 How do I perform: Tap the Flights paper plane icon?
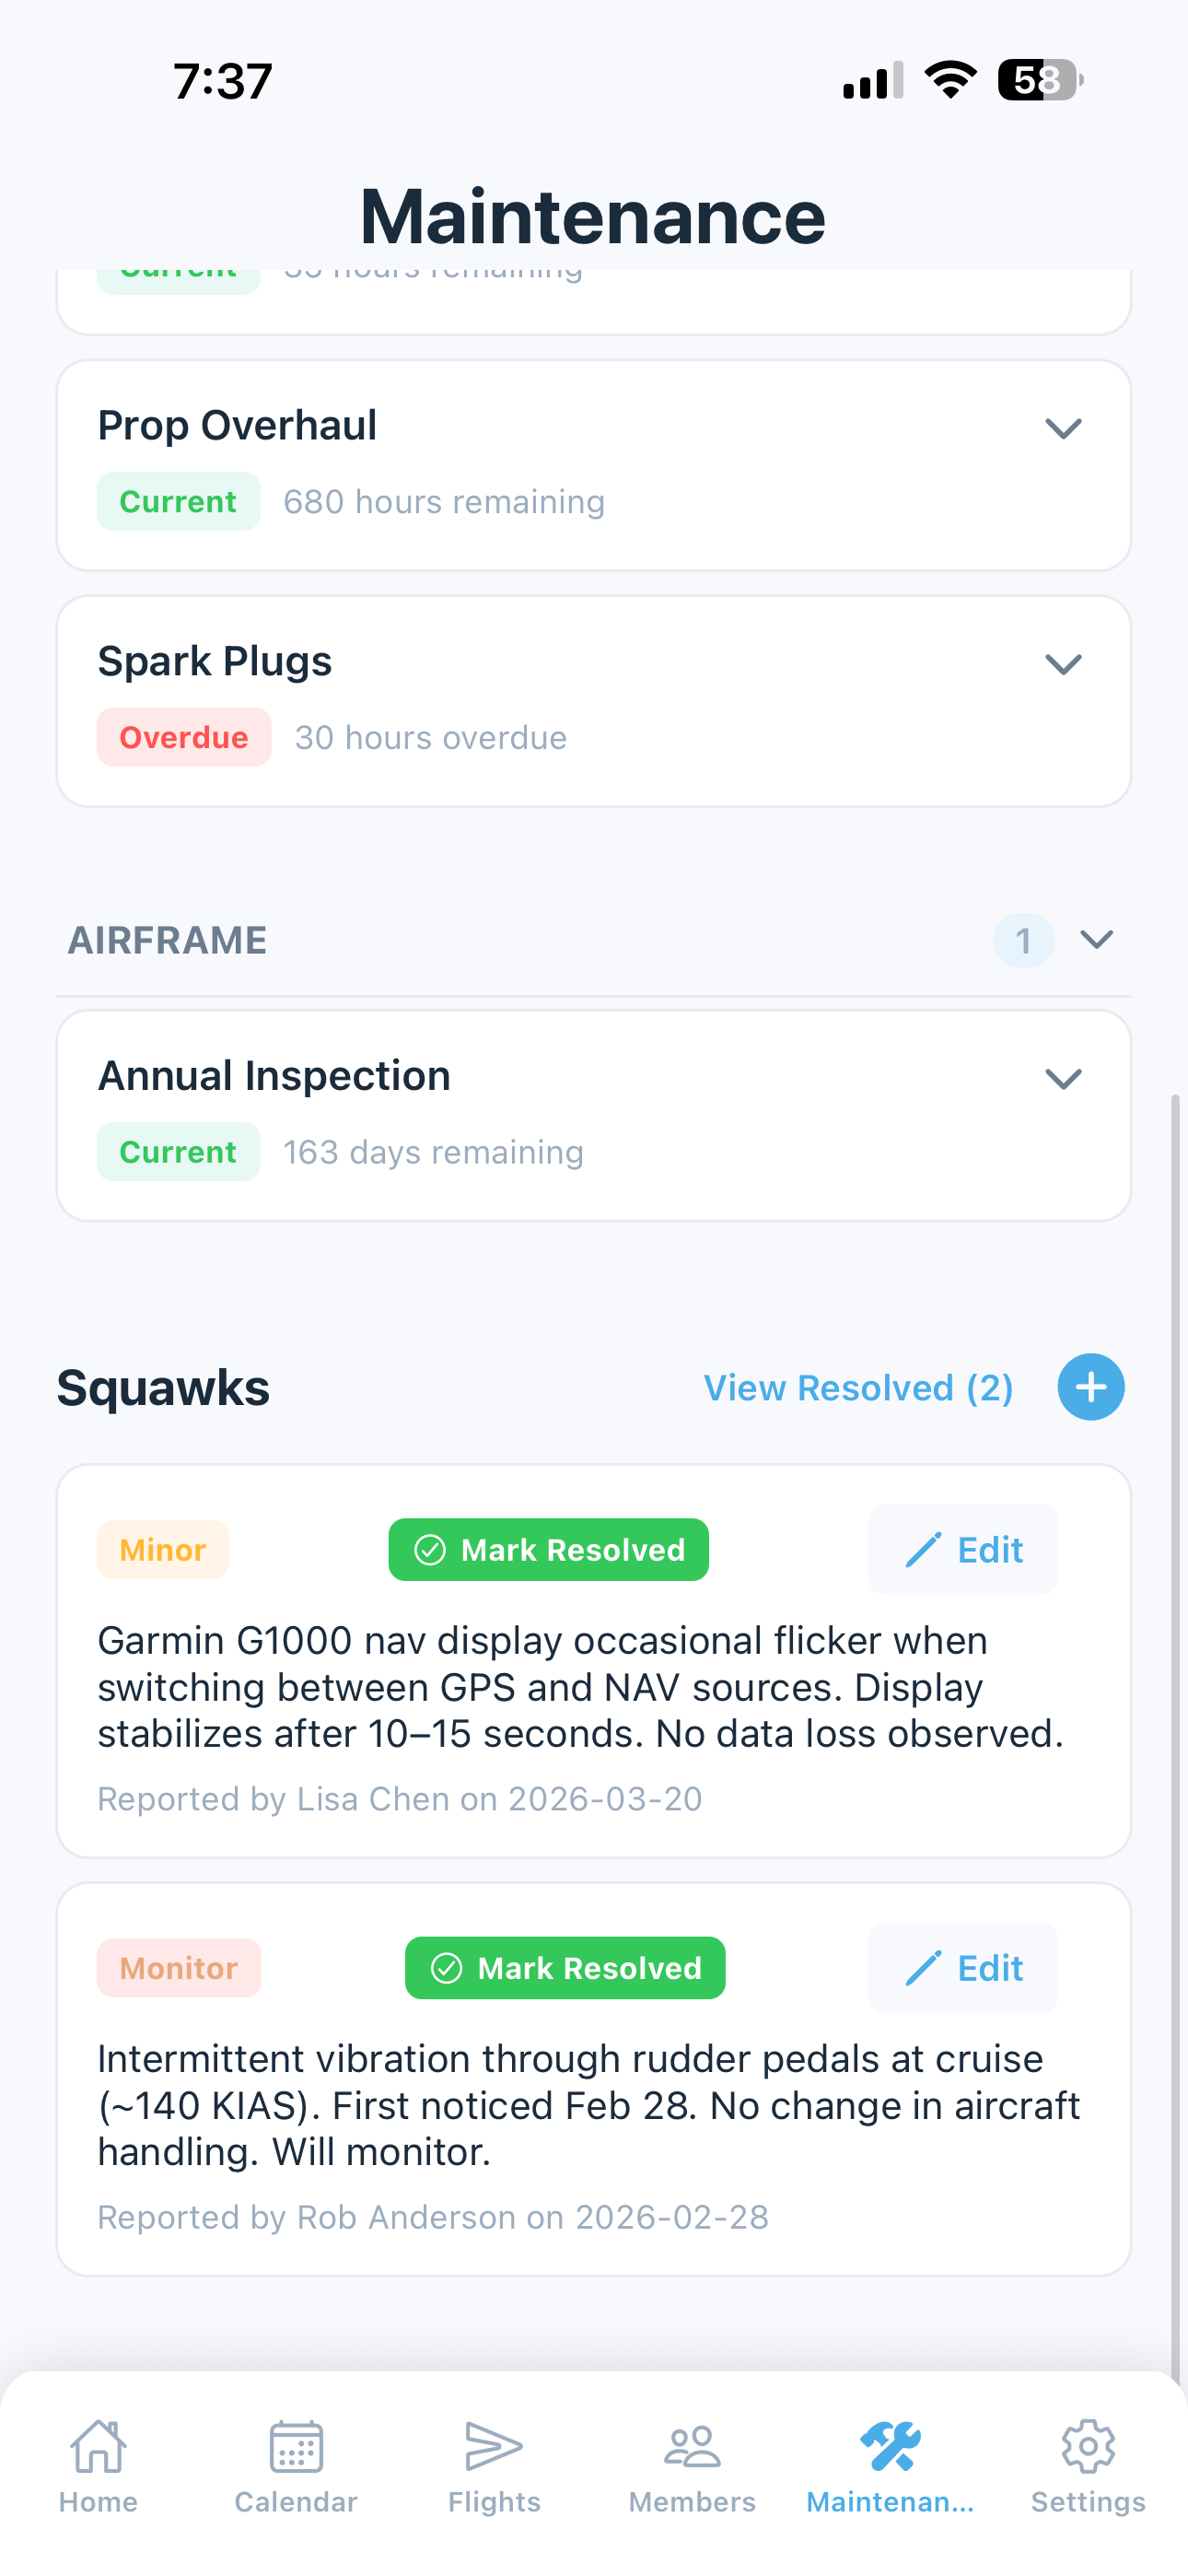tap(495, 2448)
